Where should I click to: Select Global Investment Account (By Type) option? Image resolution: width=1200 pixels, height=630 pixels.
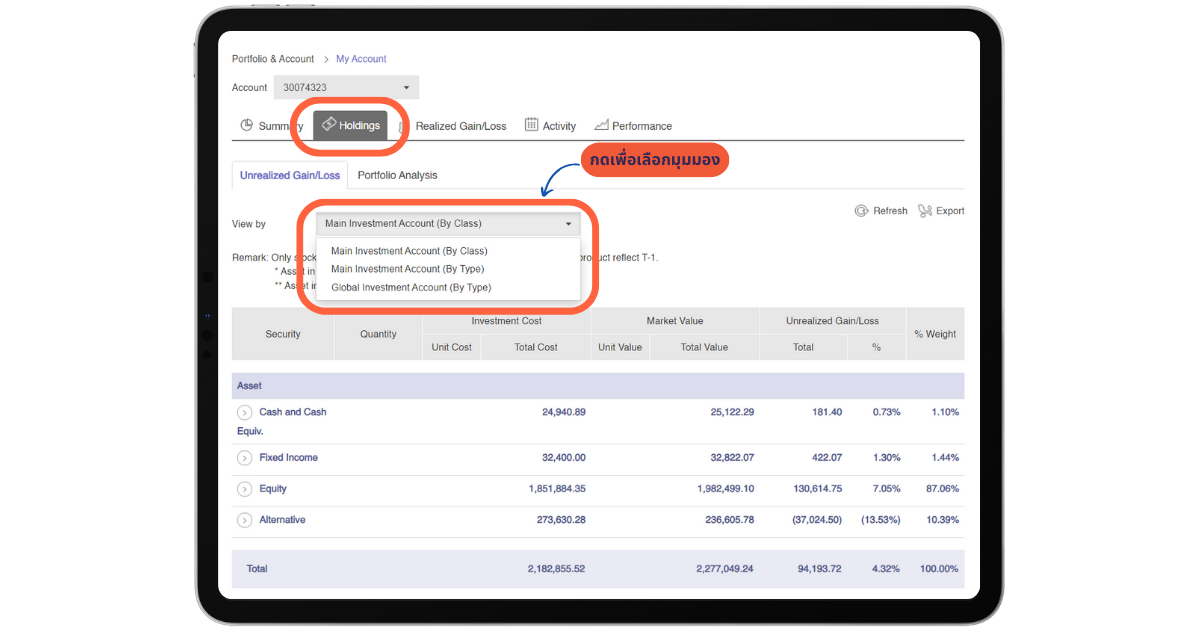pos(410,287)
